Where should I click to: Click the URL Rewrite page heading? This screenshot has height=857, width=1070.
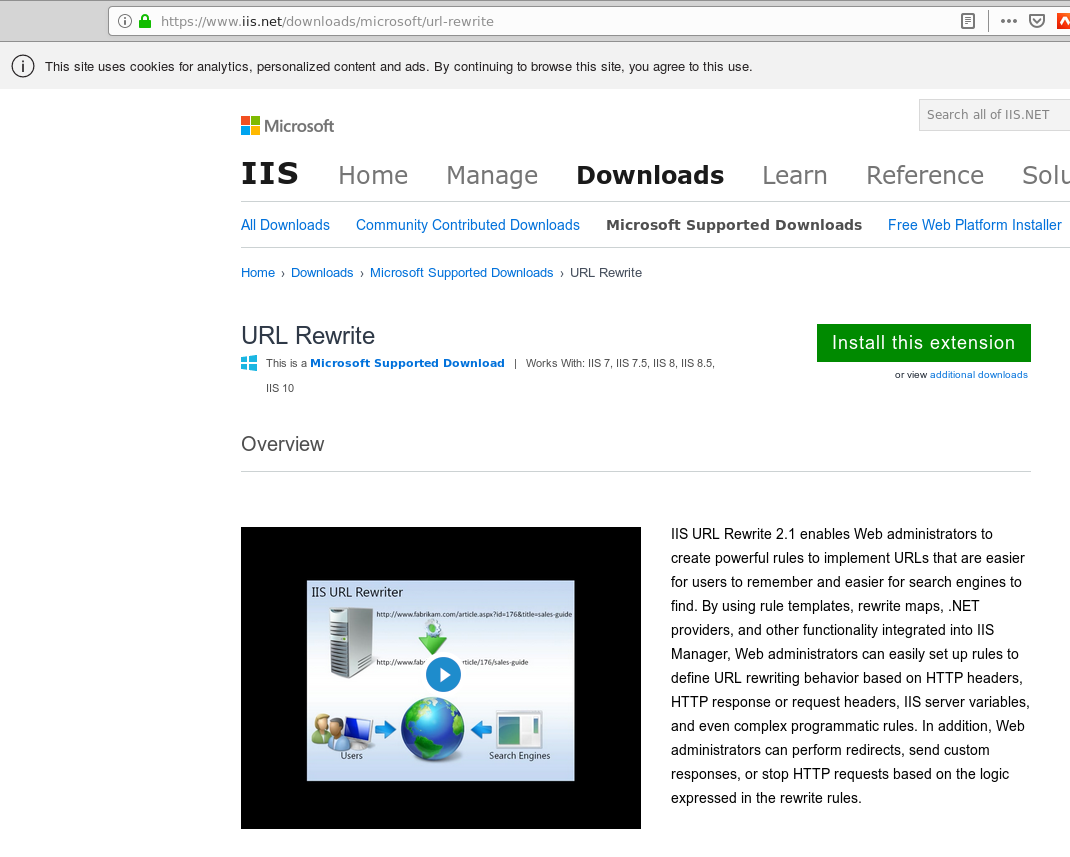(308, 336)
